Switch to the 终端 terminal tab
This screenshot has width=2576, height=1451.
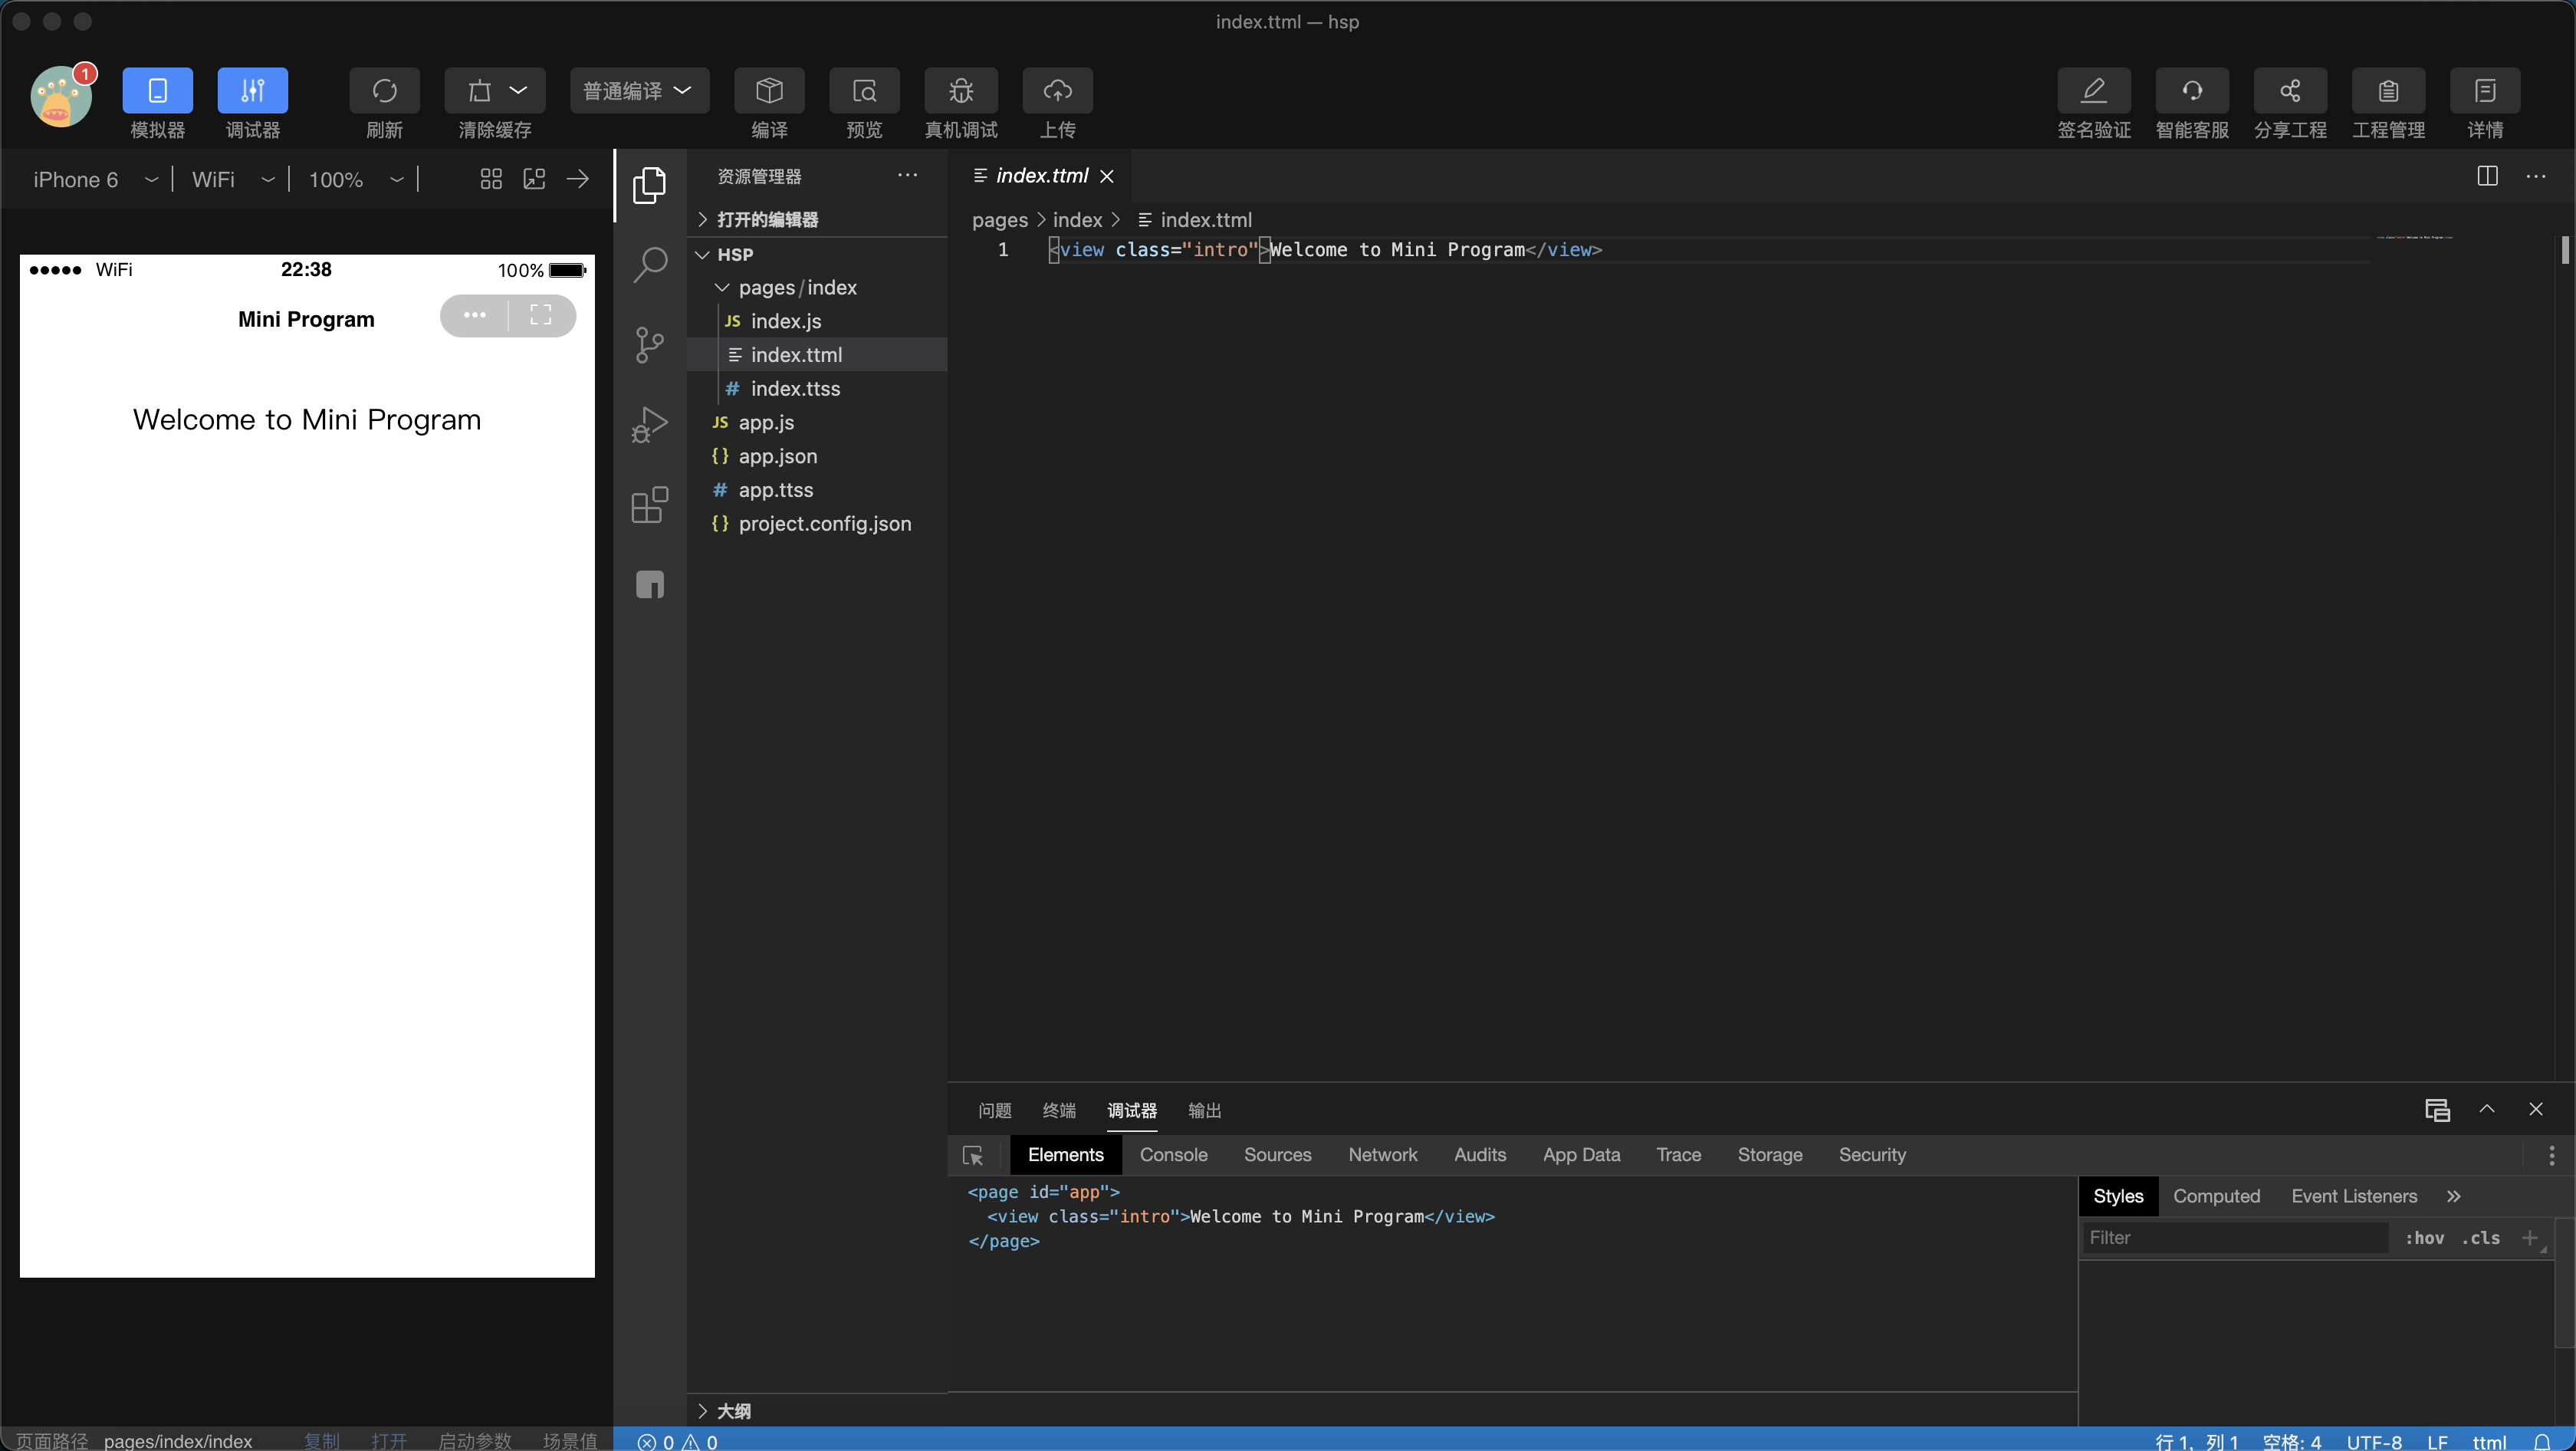click(x=1058, y=1110)
